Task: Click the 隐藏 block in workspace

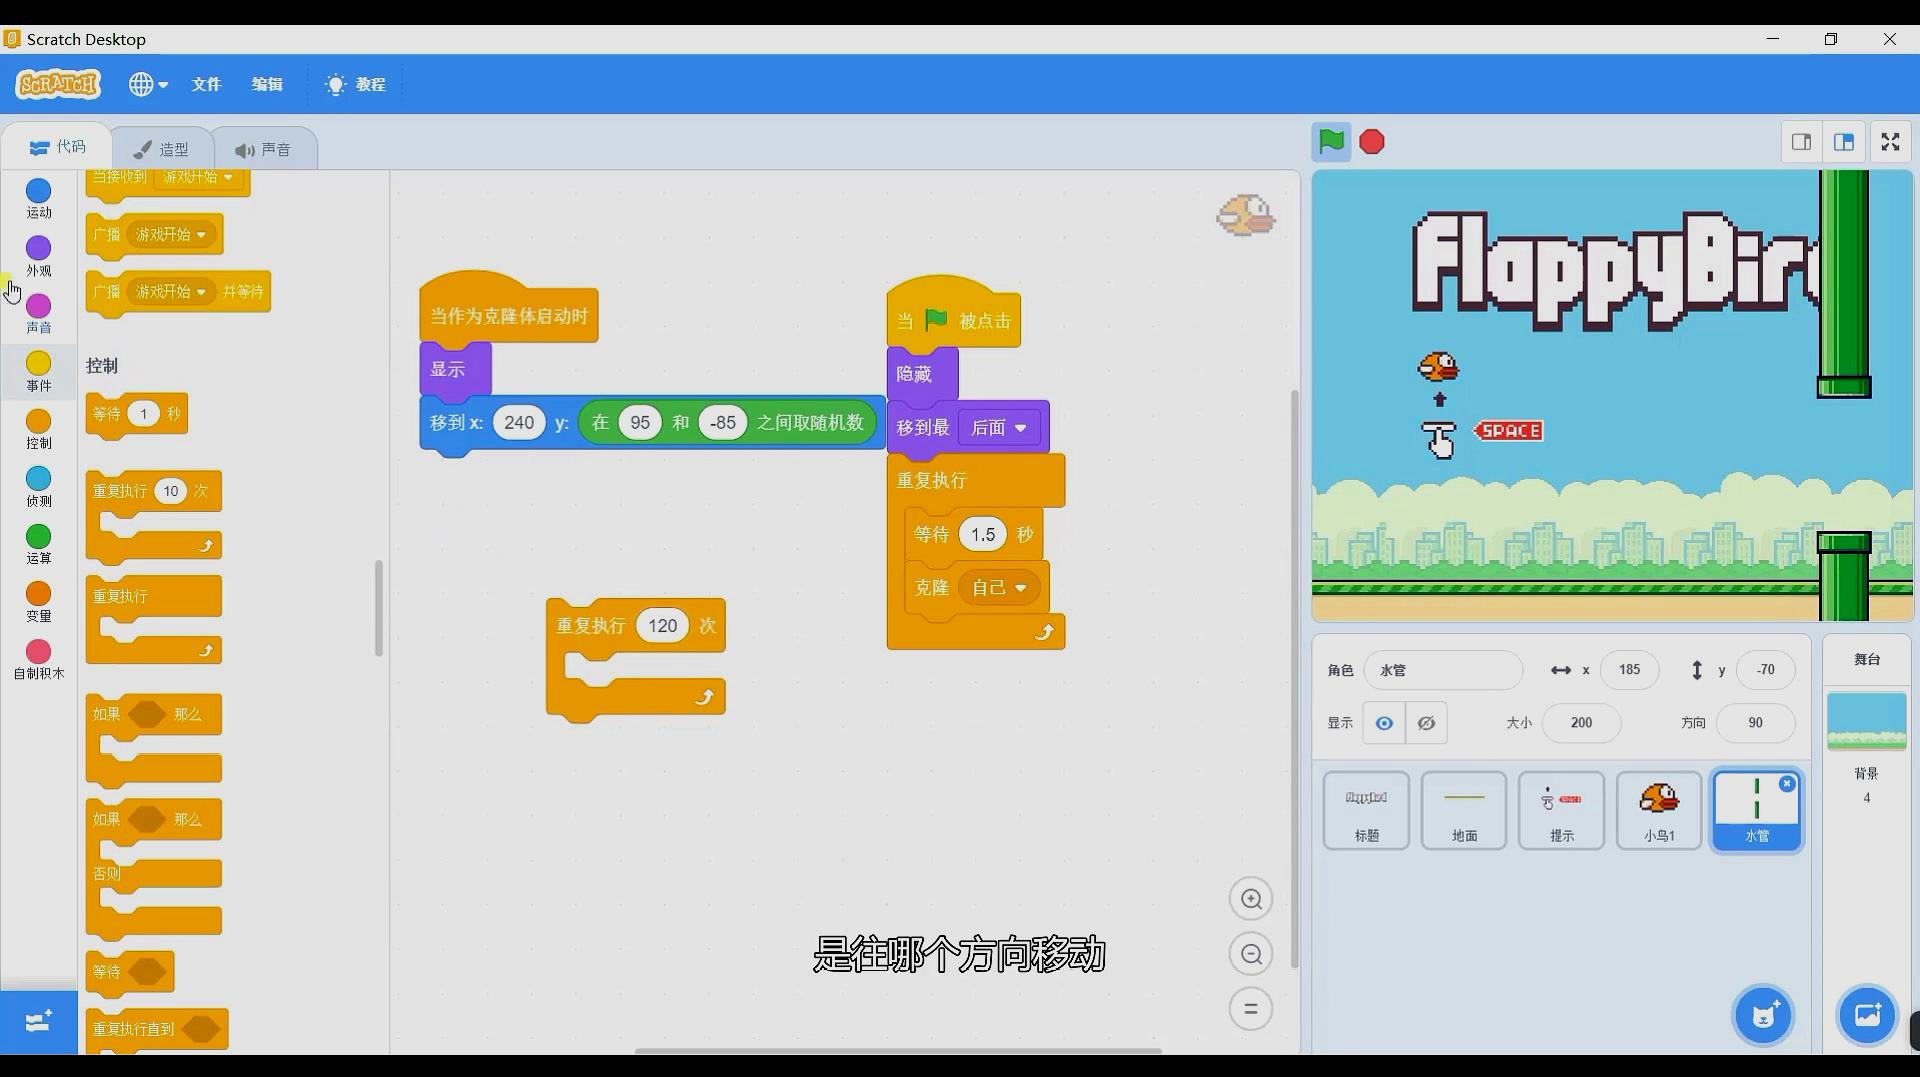Action: point(922,374)
